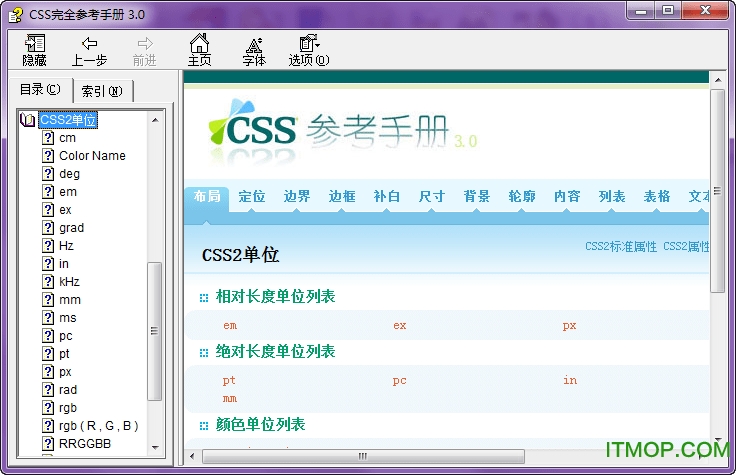
Task: Open the 轮廓 navigation tab
Action: pyautogui.click(x=522, y=196)
